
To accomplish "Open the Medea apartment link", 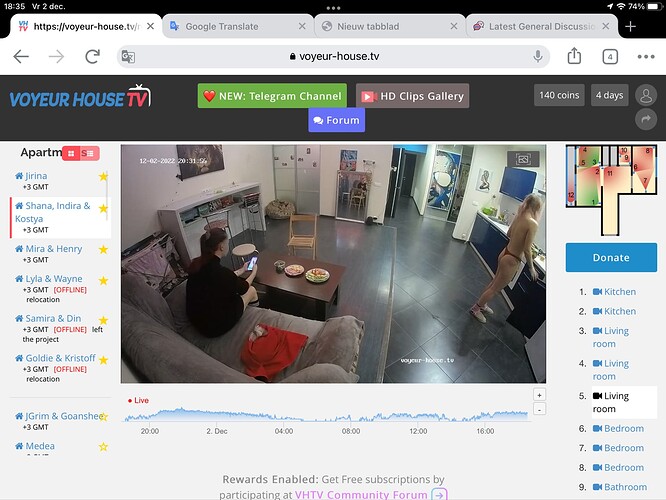I will tap(35, 446).
